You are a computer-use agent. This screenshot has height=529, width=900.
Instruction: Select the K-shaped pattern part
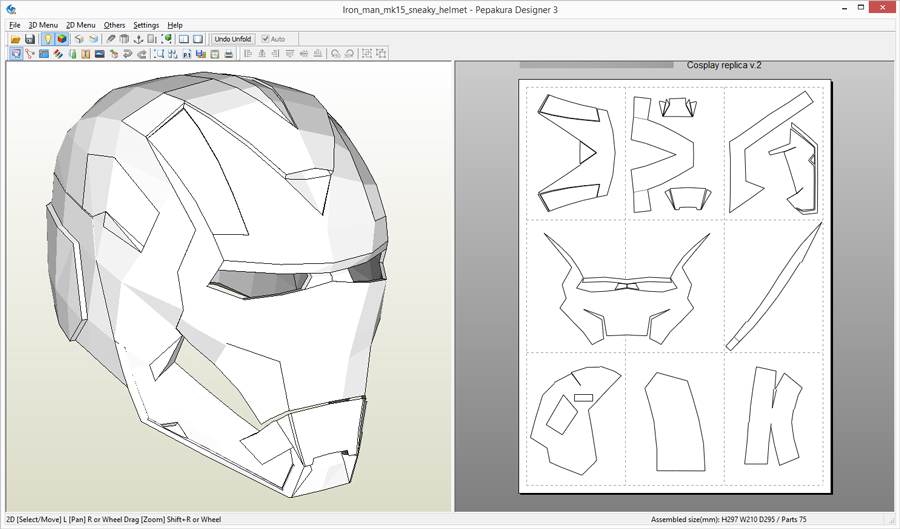tap(773, 416)
